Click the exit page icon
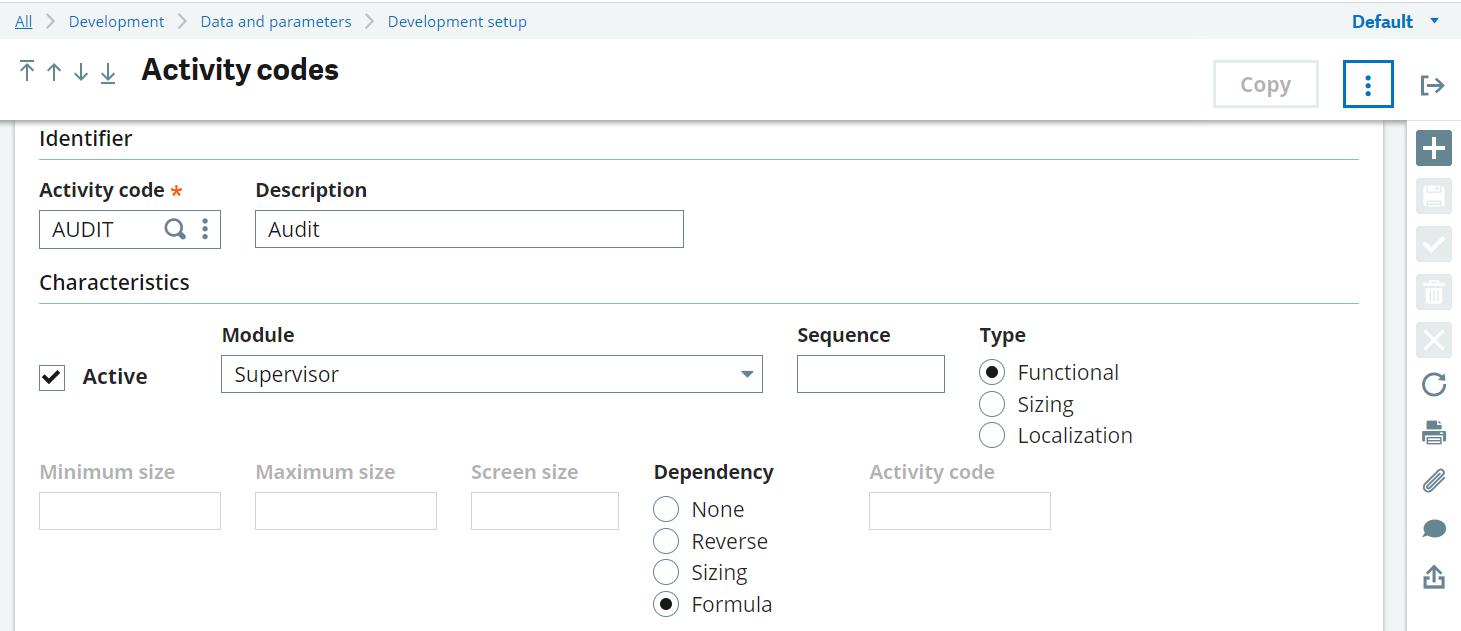The width and height of the screenshot is (1461, 631). (1432, 85)
